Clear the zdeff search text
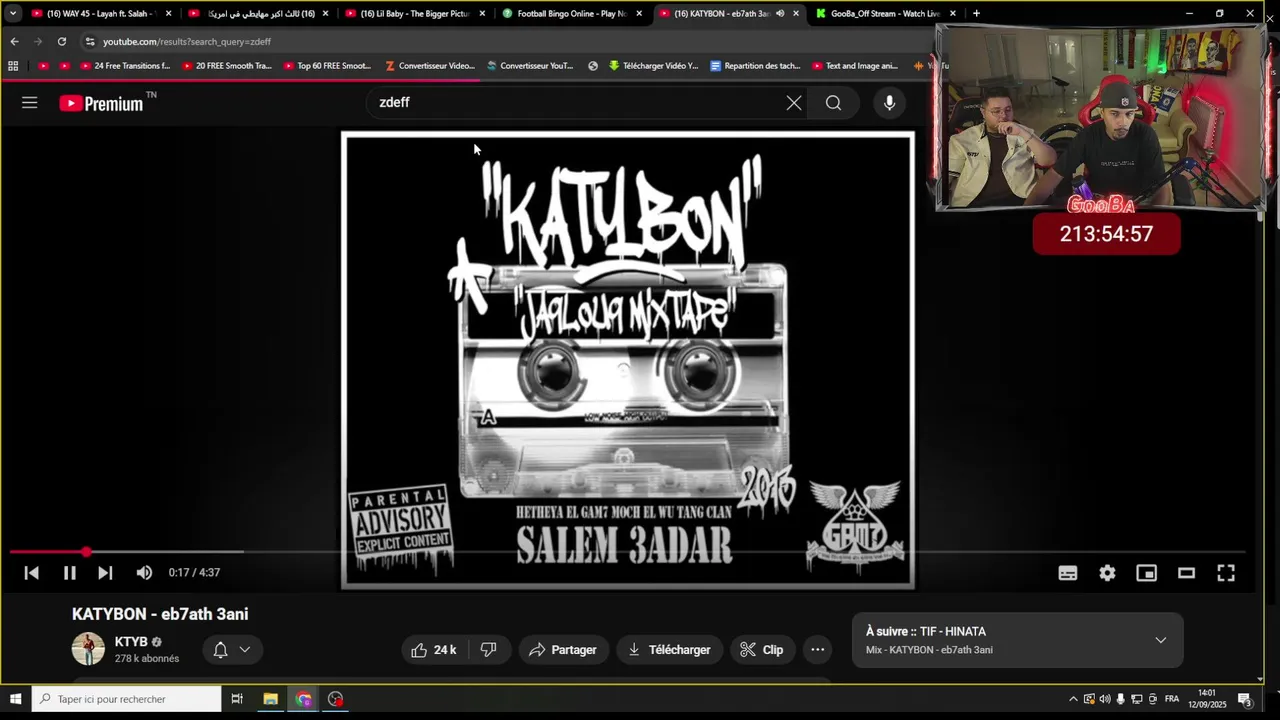The width and height of the screenshot is (1280, 720). coord(794,103)
